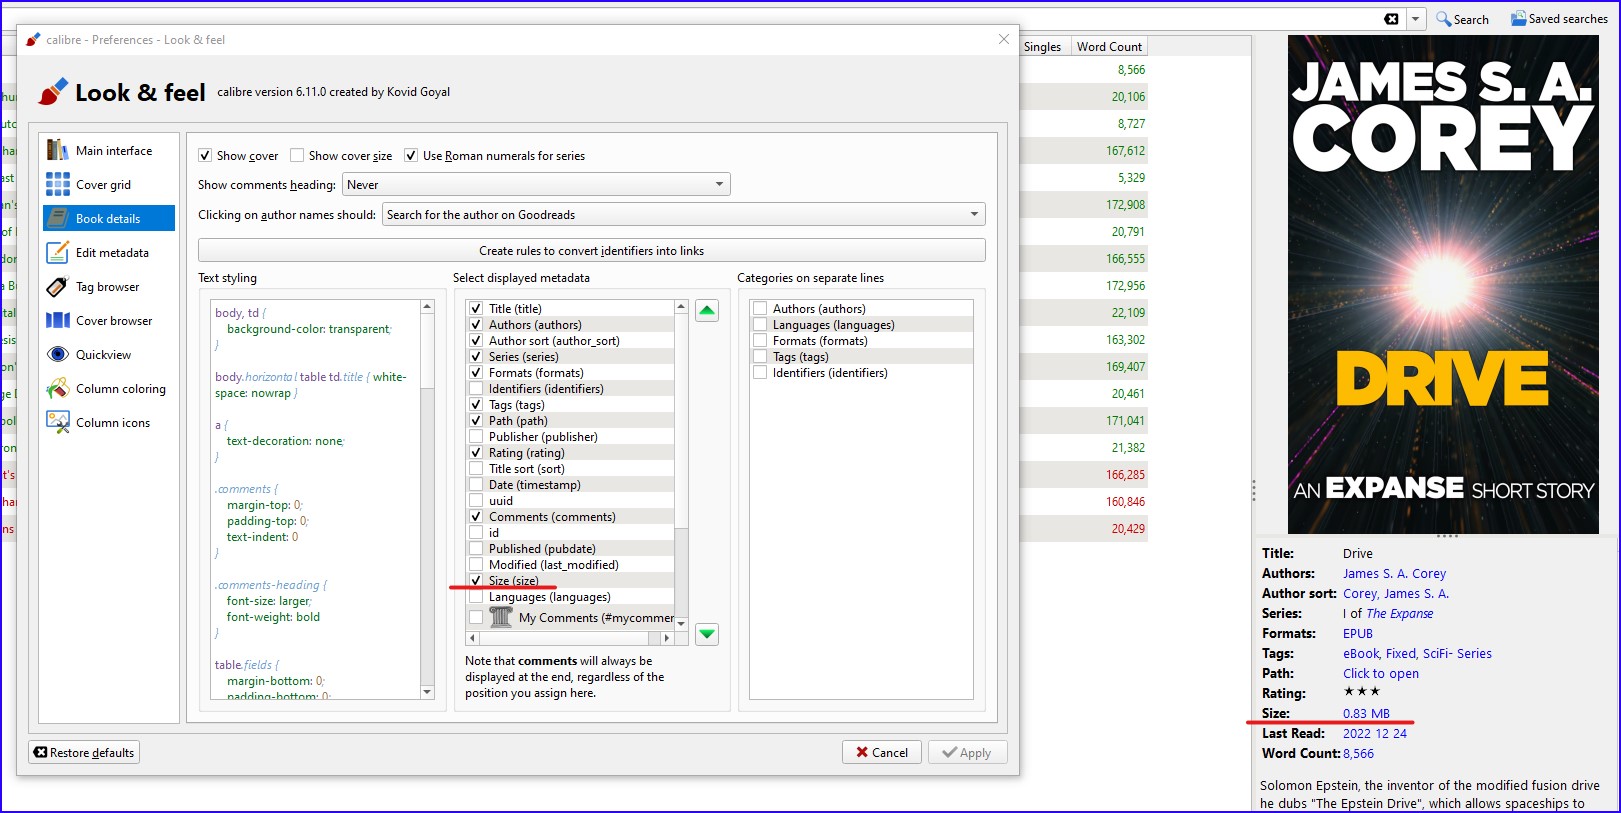Open the Cover grid section
The height and width of the screenshot is (813, 1621).
click(109, 185)
